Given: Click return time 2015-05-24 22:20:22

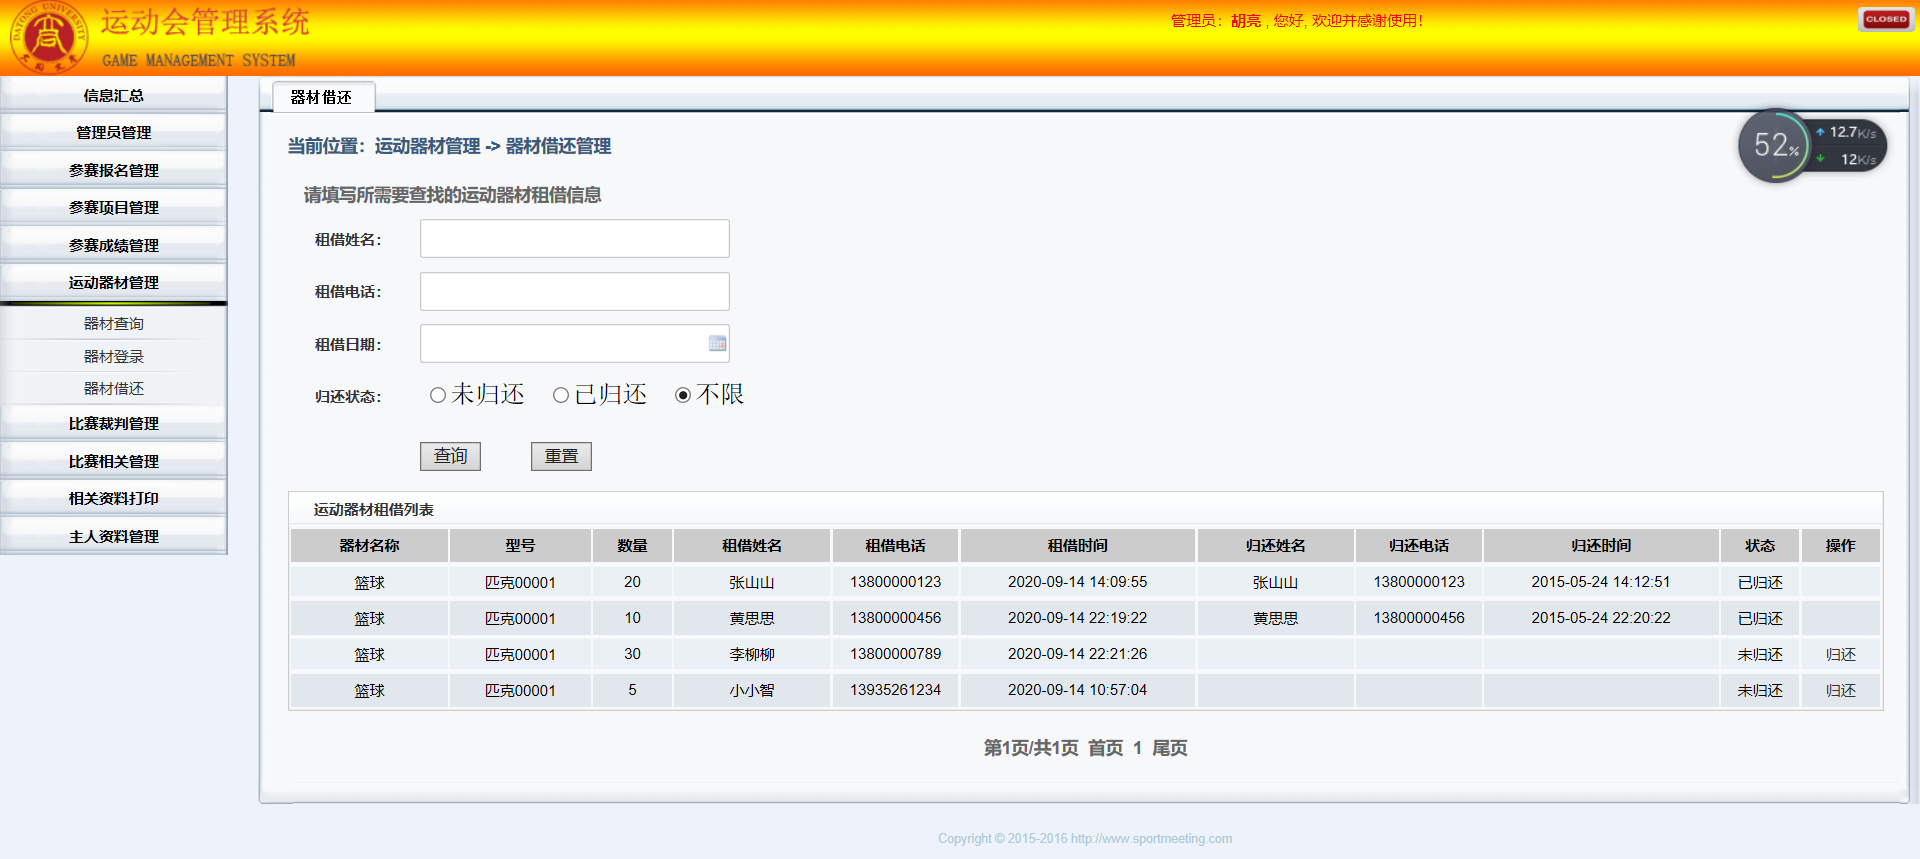Looking at the screenshot, I should (x=1601, y=618).
